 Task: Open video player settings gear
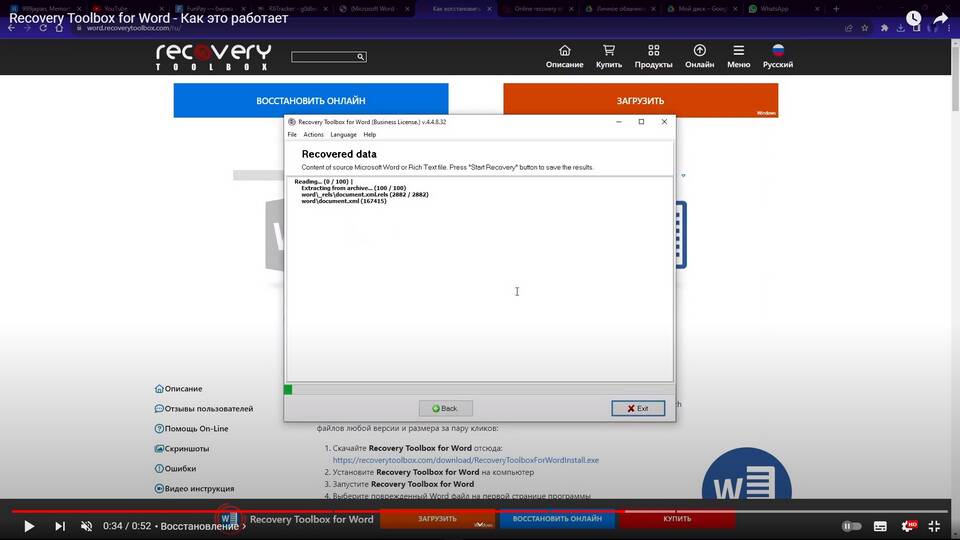coord(909,526)
